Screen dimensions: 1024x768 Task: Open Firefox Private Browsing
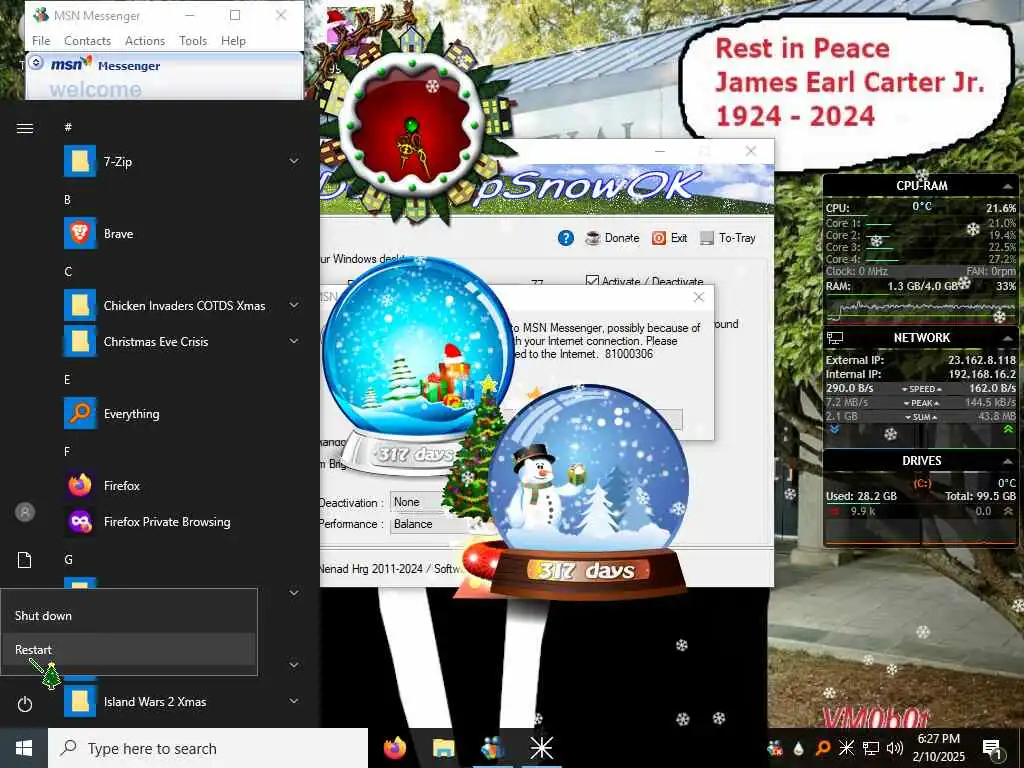click(80, 521)
